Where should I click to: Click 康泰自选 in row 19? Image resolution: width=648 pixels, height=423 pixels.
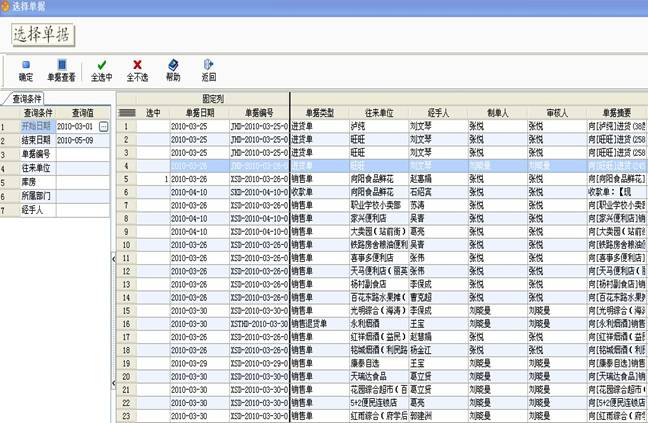tap(365, 364)
